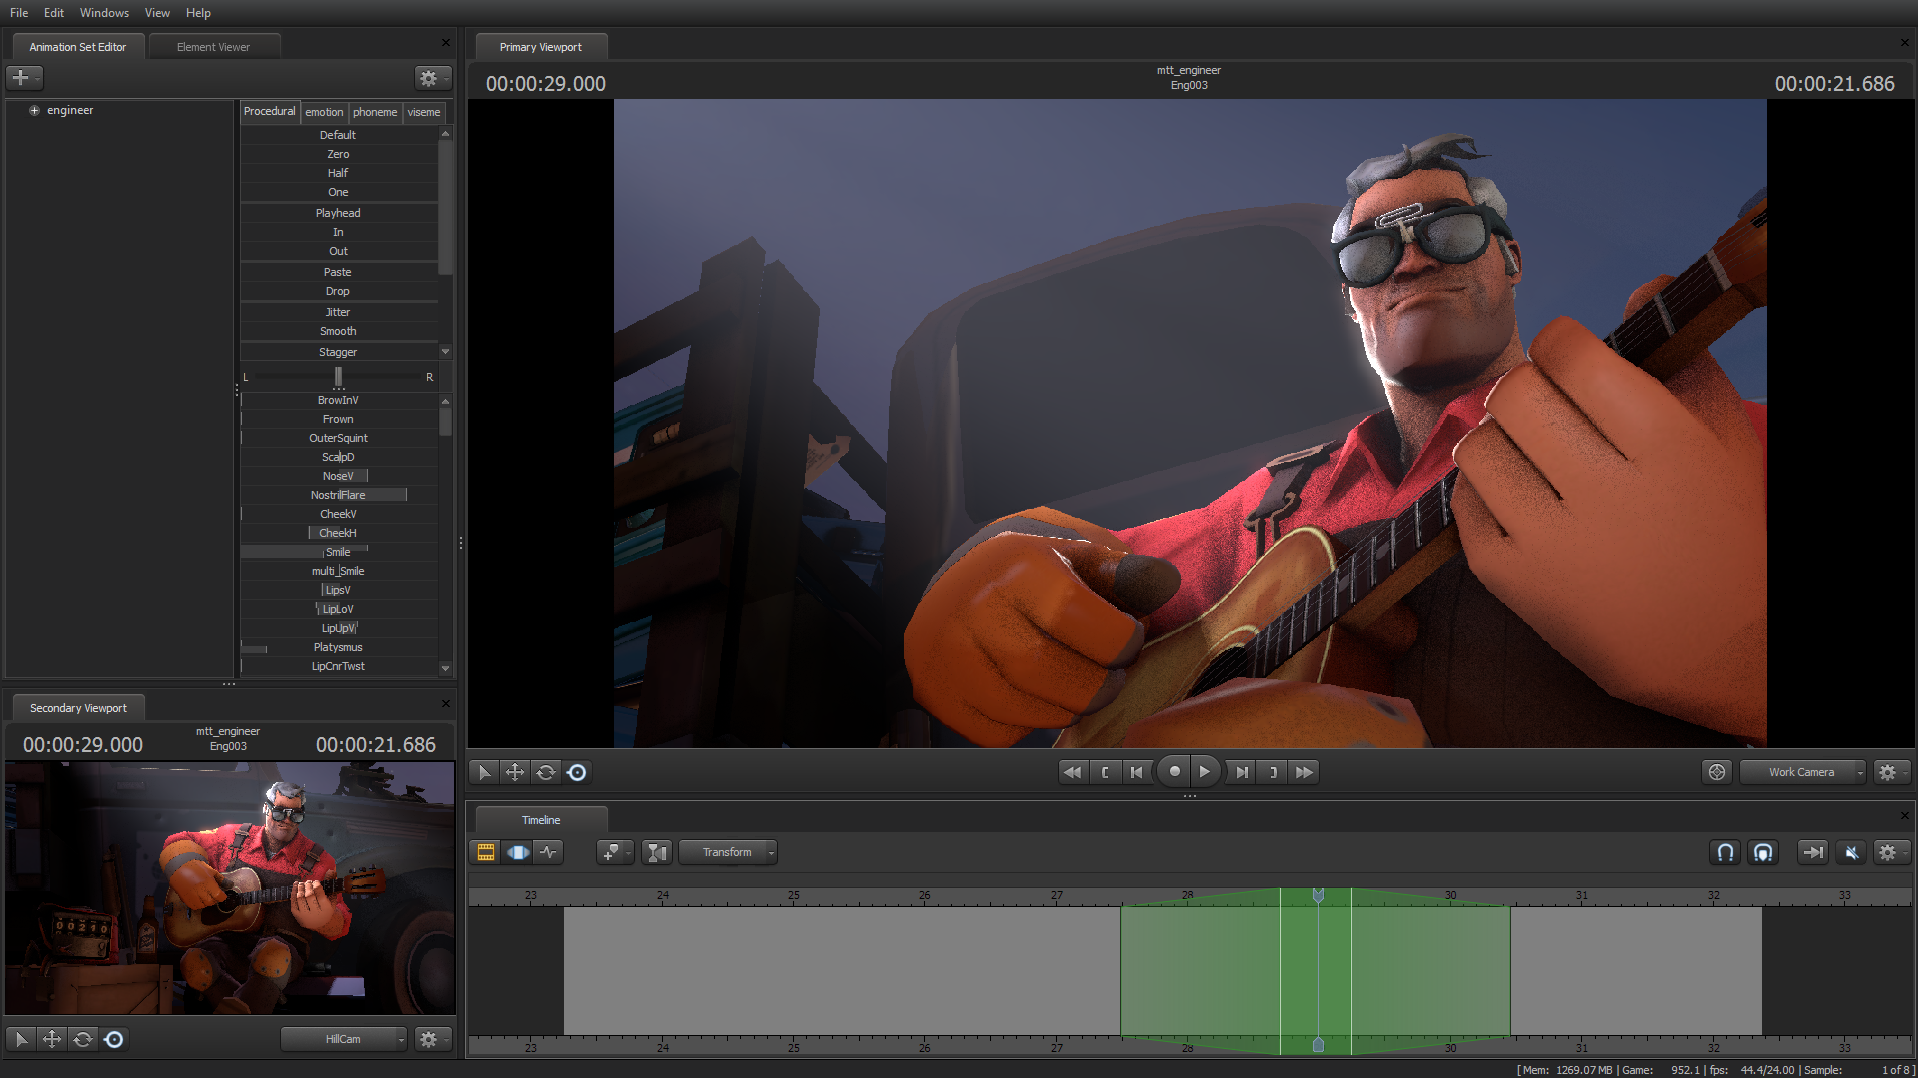Image resolution: width=1918 pixels, height=1078 pixels.
Task: Toggle snap to bookmarks
Action: 1763,853
